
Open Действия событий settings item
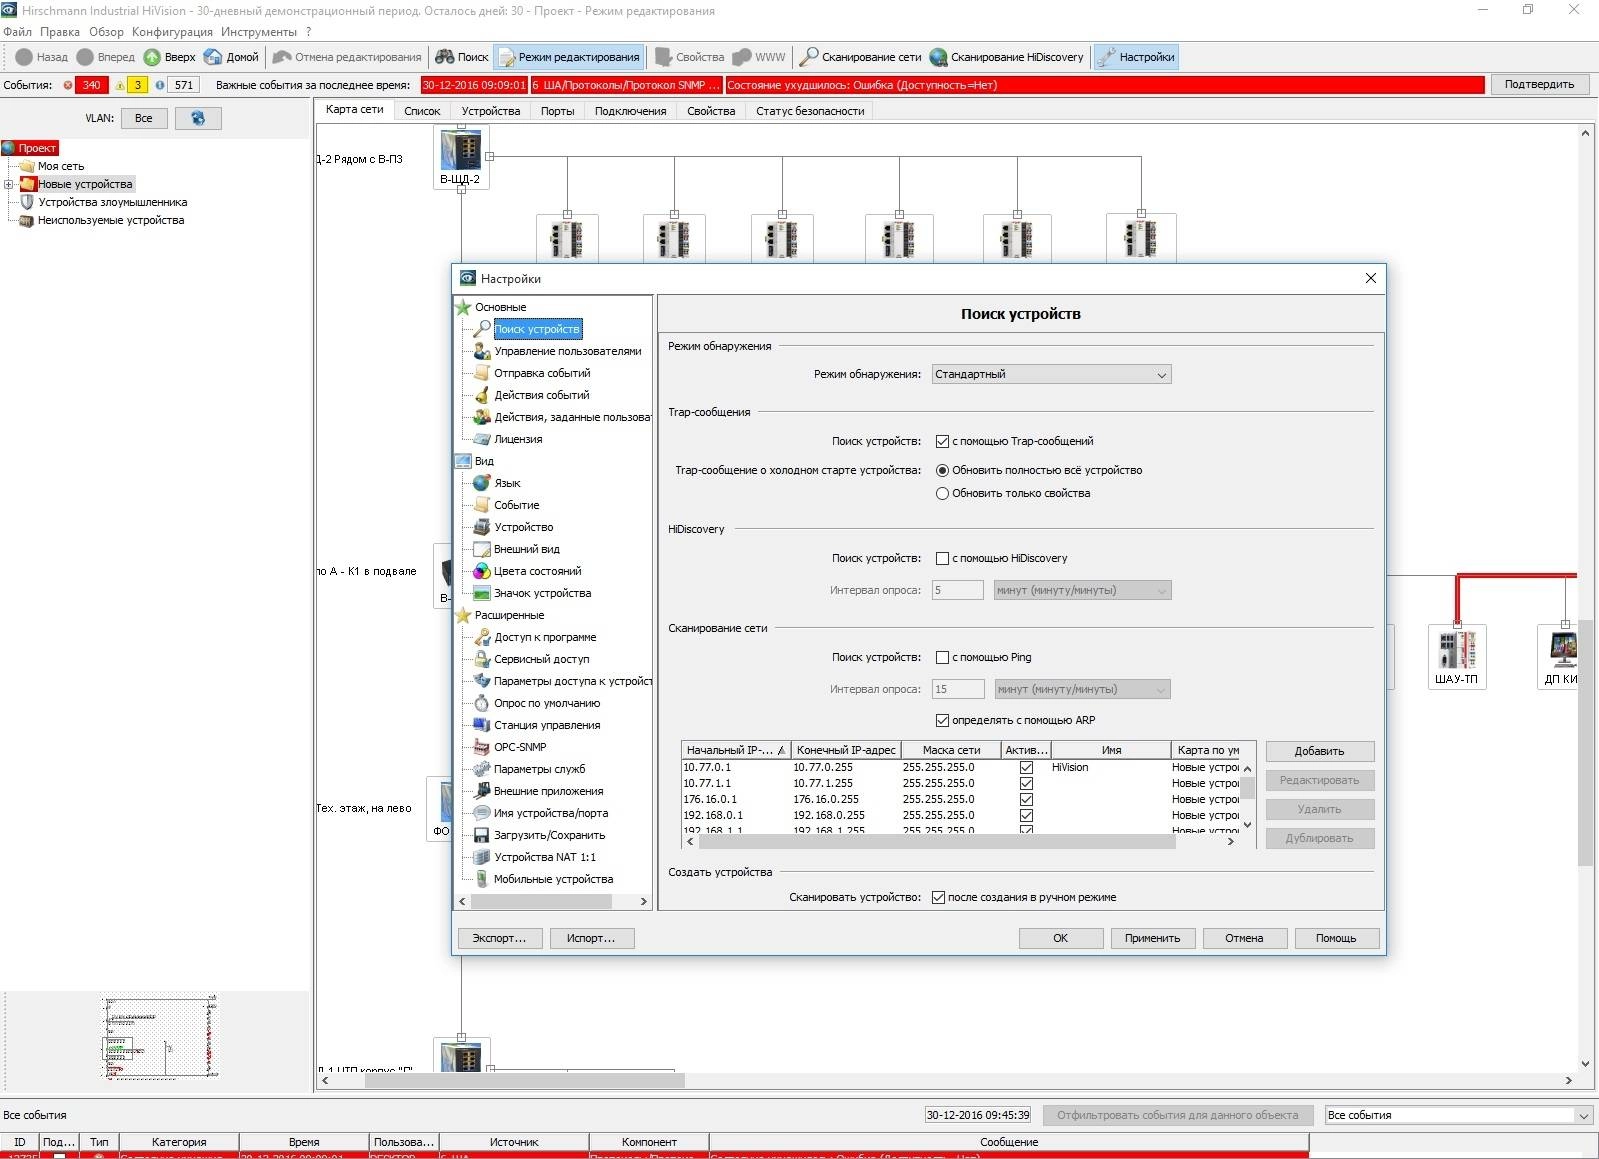(x=541, y=395)
